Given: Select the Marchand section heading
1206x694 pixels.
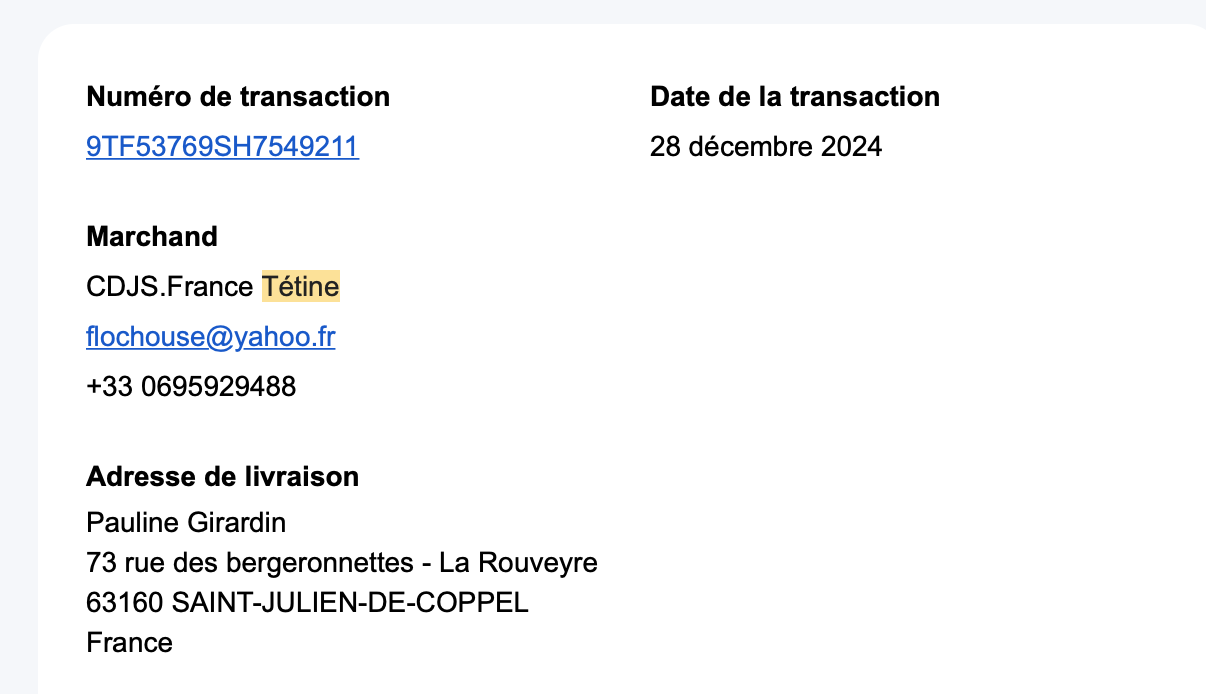Looking at the screenshot, I should pyautogui.click(x=152, y=237).
